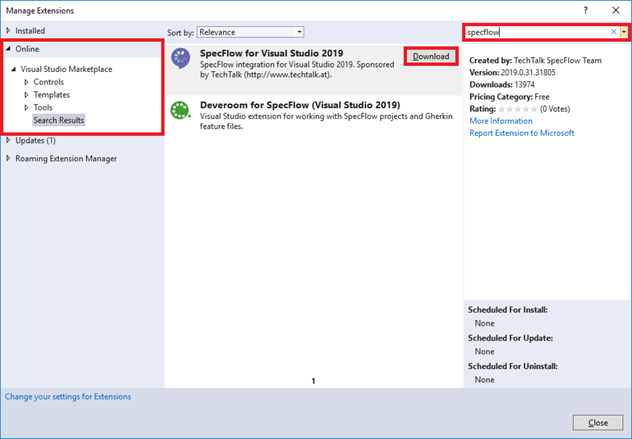Select the Online category label
Viewport: 632px width, 439px height.
coord(27,49)
